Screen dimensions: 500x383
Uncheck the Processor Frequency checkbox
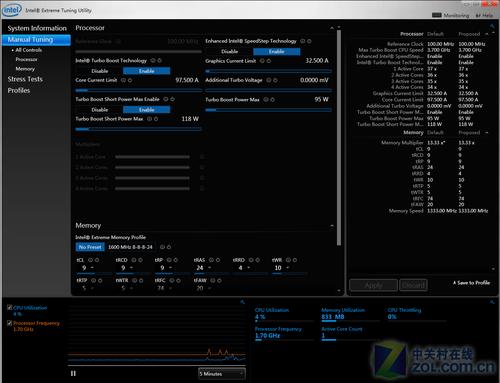coord(10,323)
